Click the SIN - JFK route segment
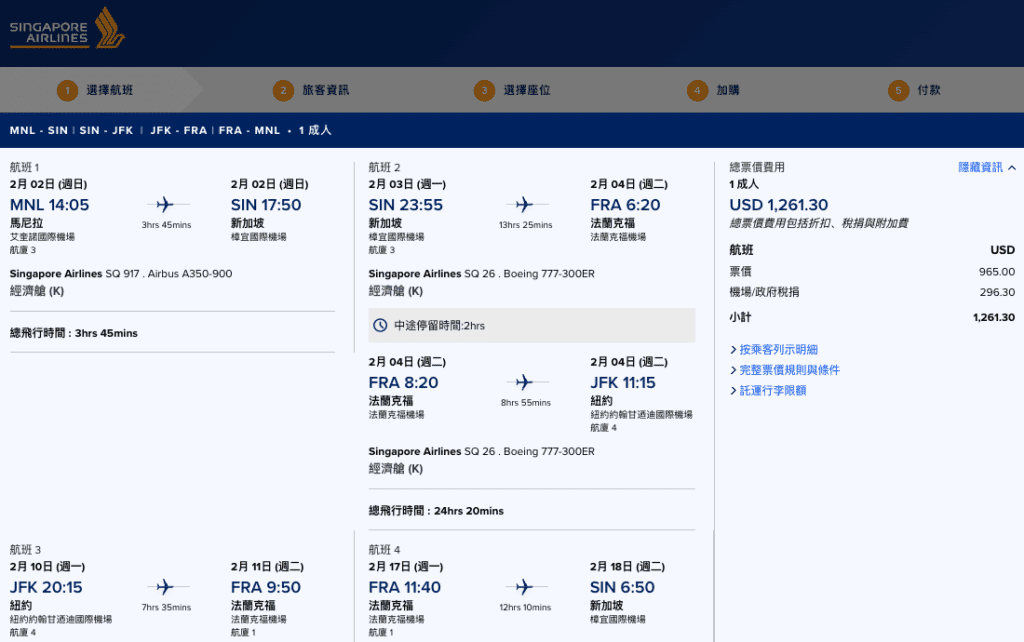1024x642 pixels. pos(106,130)
